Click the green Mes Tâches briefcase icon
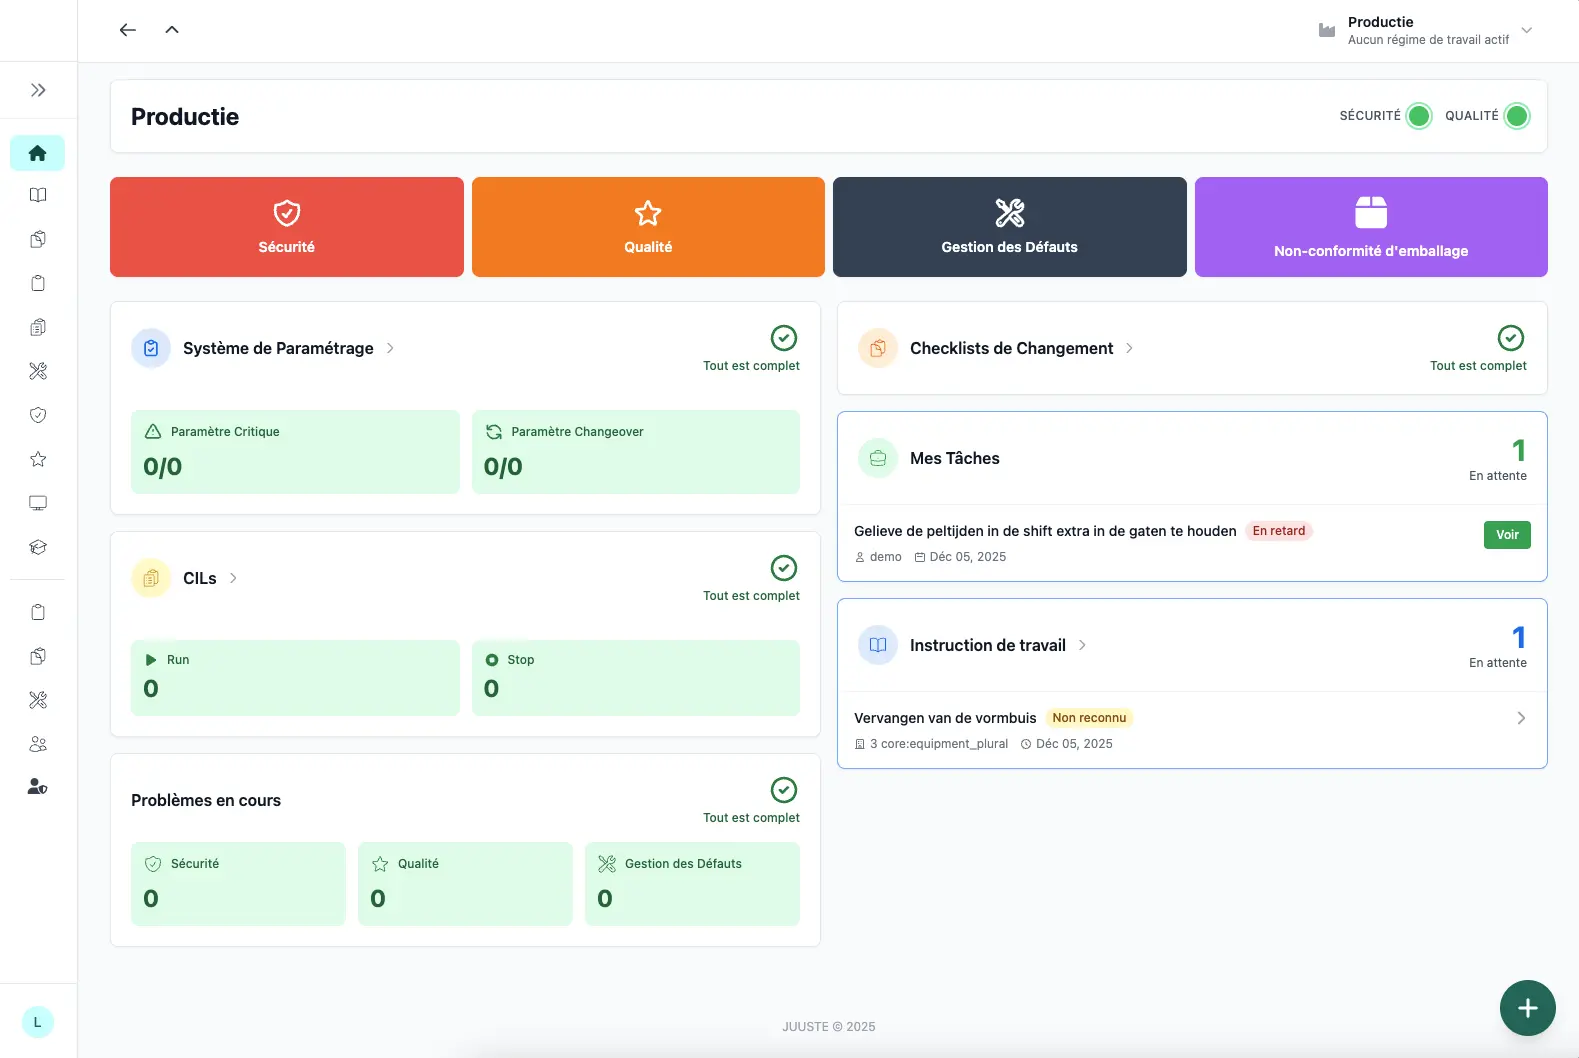This screenshot has width=1579, height=1058. point(878,458)
